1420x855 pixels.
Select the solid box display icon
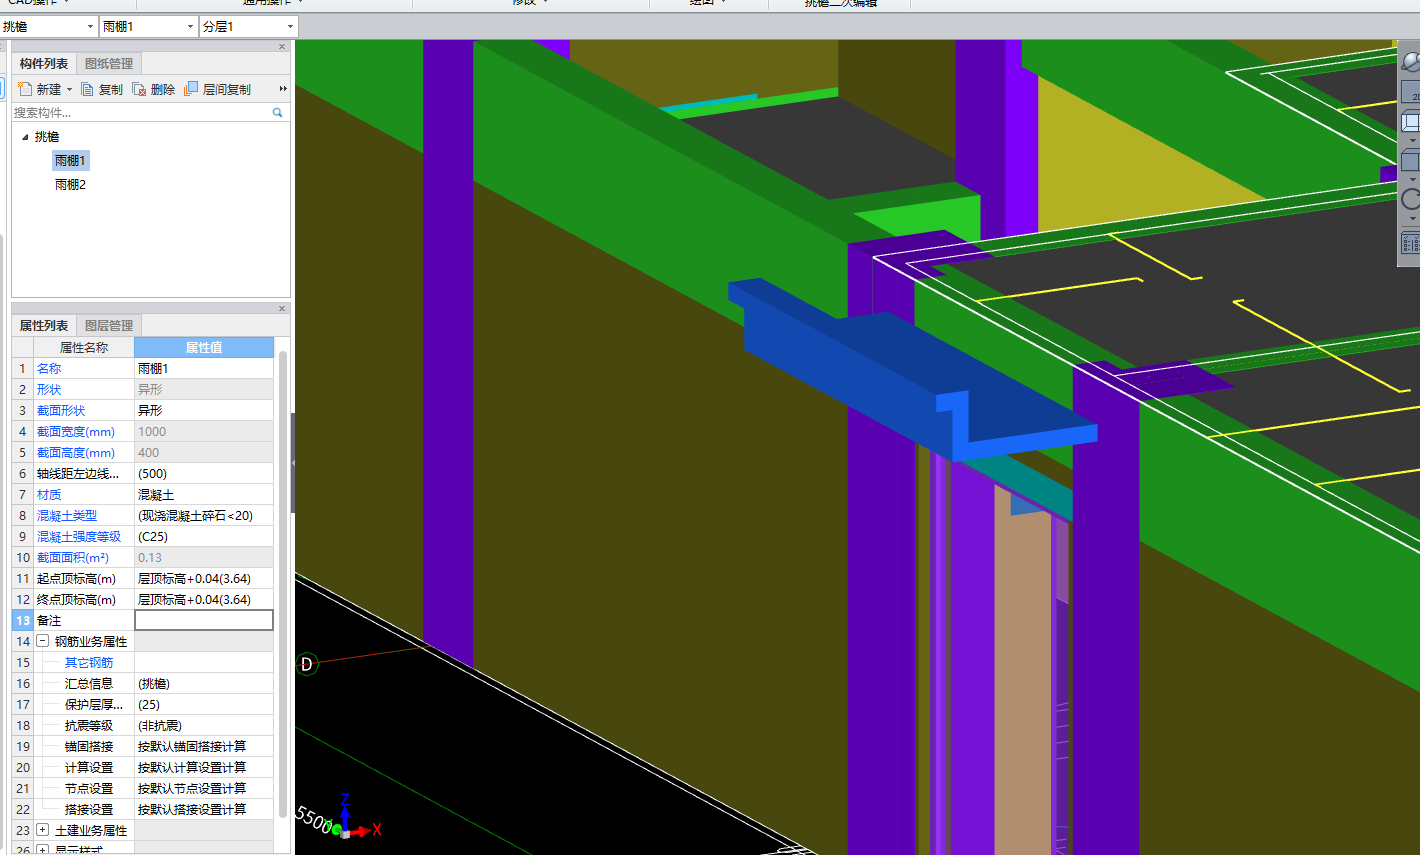pyautogui.click(x=1411, y=160)
